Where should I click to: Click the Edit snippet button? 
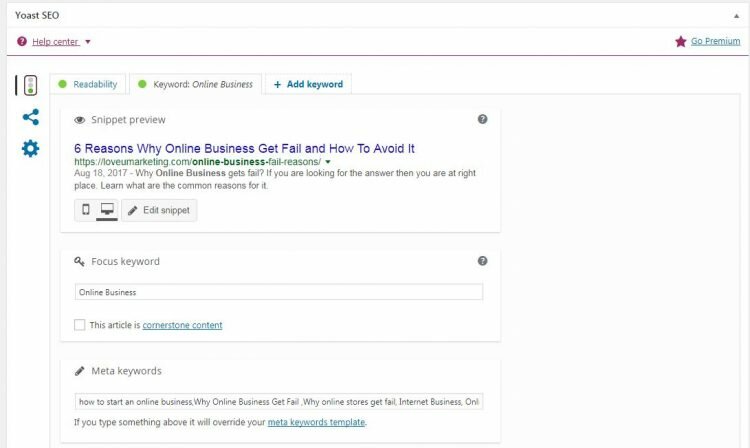click(159, 210)
